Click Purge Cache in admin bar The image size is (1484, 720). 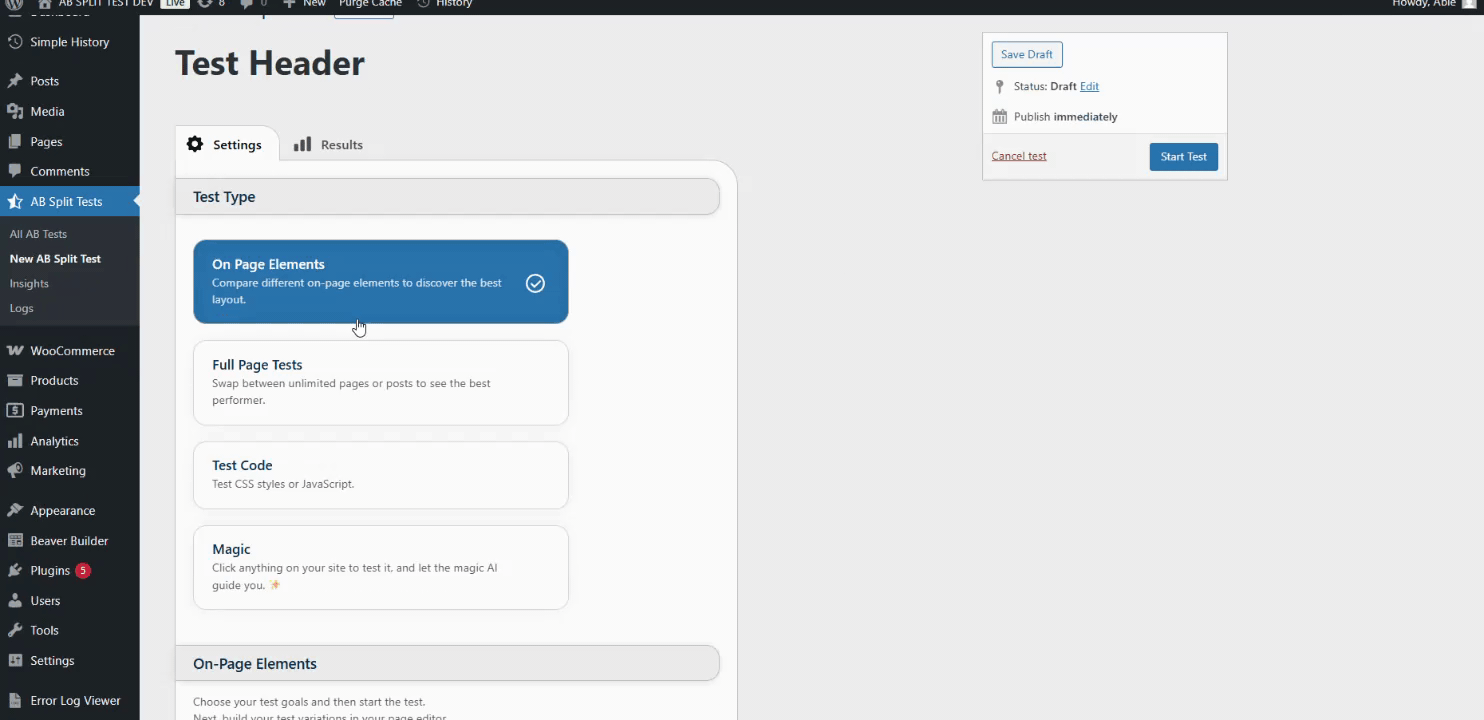point(370,3)
